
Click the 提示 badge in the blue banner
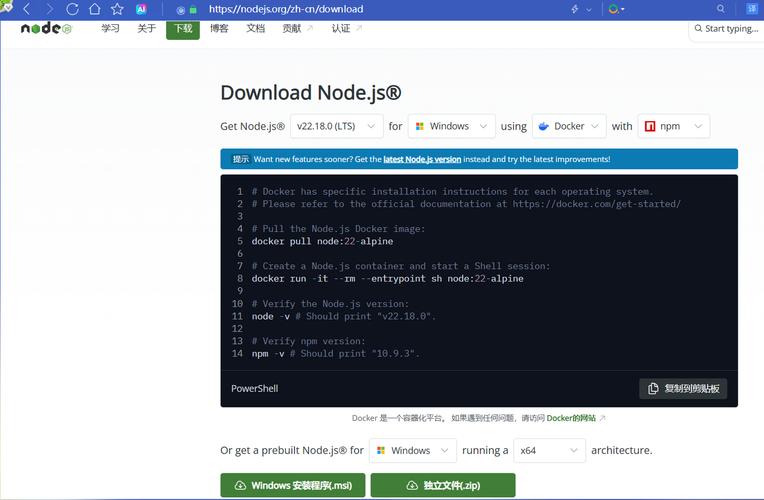[241, 159]
